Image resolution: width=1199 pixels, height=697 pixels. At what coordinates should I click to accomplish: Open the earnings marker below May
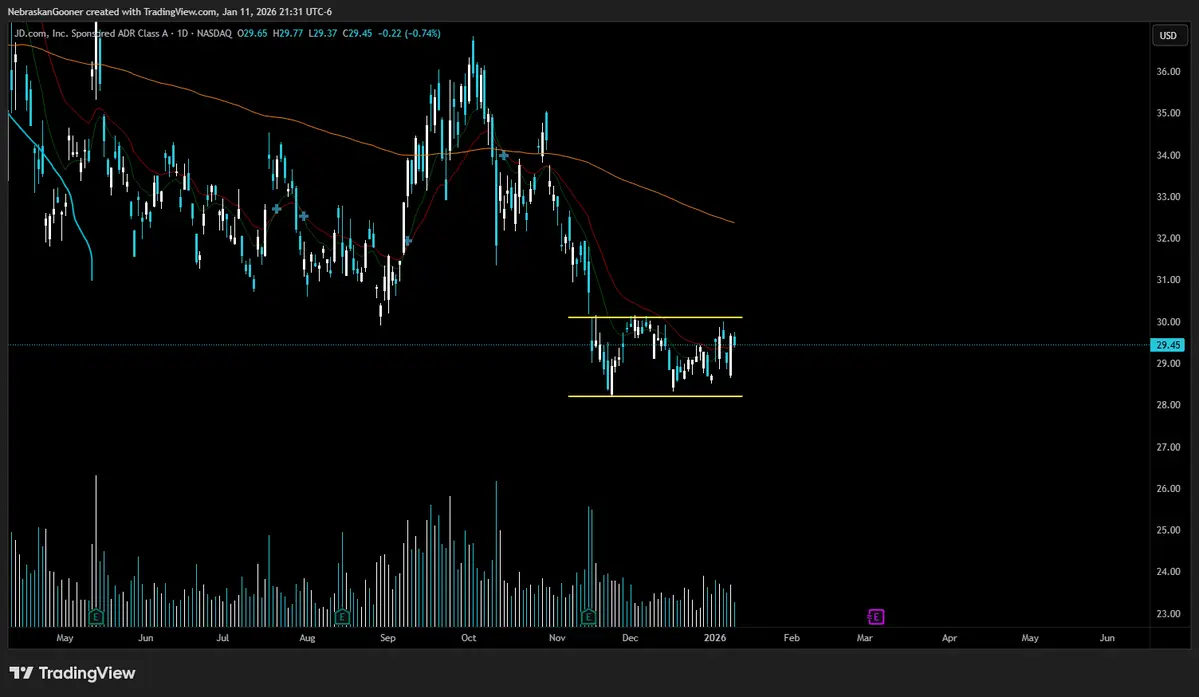pyautogui.click(x=96, y=616)
